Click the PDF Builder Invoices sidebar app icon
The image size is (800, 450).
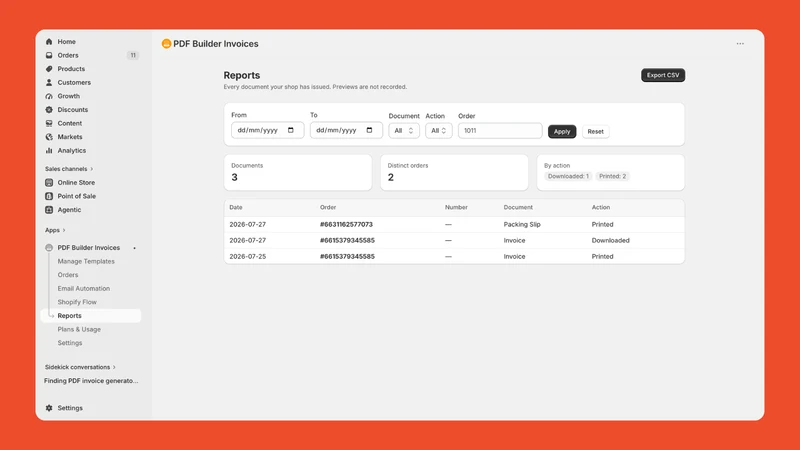pyautogui.click(x=49, y=247)
